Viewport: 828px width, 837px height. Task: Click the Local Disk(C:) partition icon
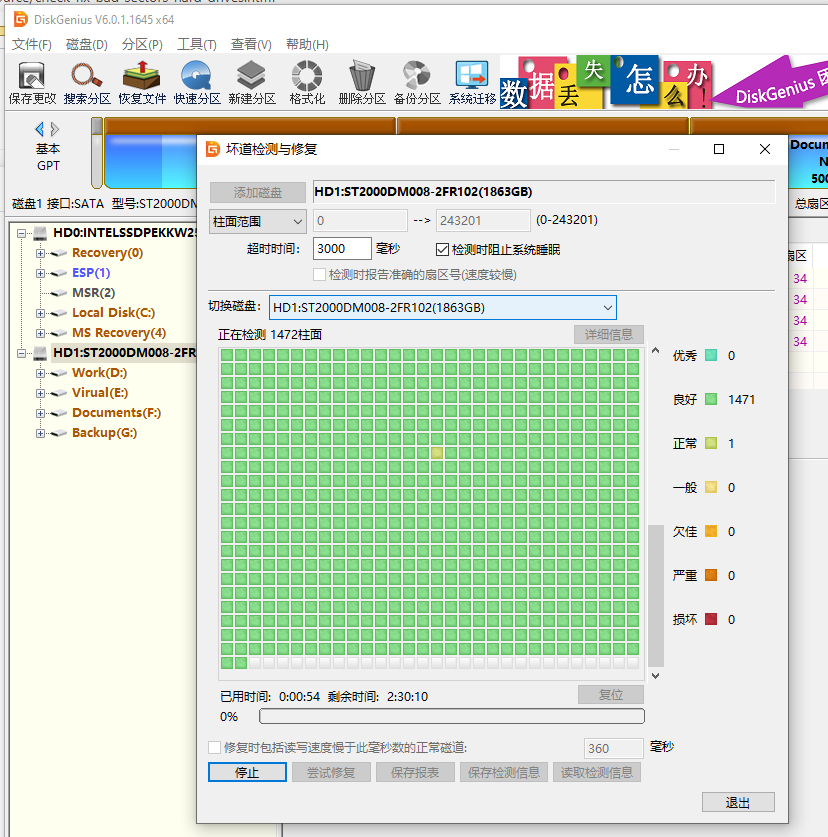click(x=59, y=313)
